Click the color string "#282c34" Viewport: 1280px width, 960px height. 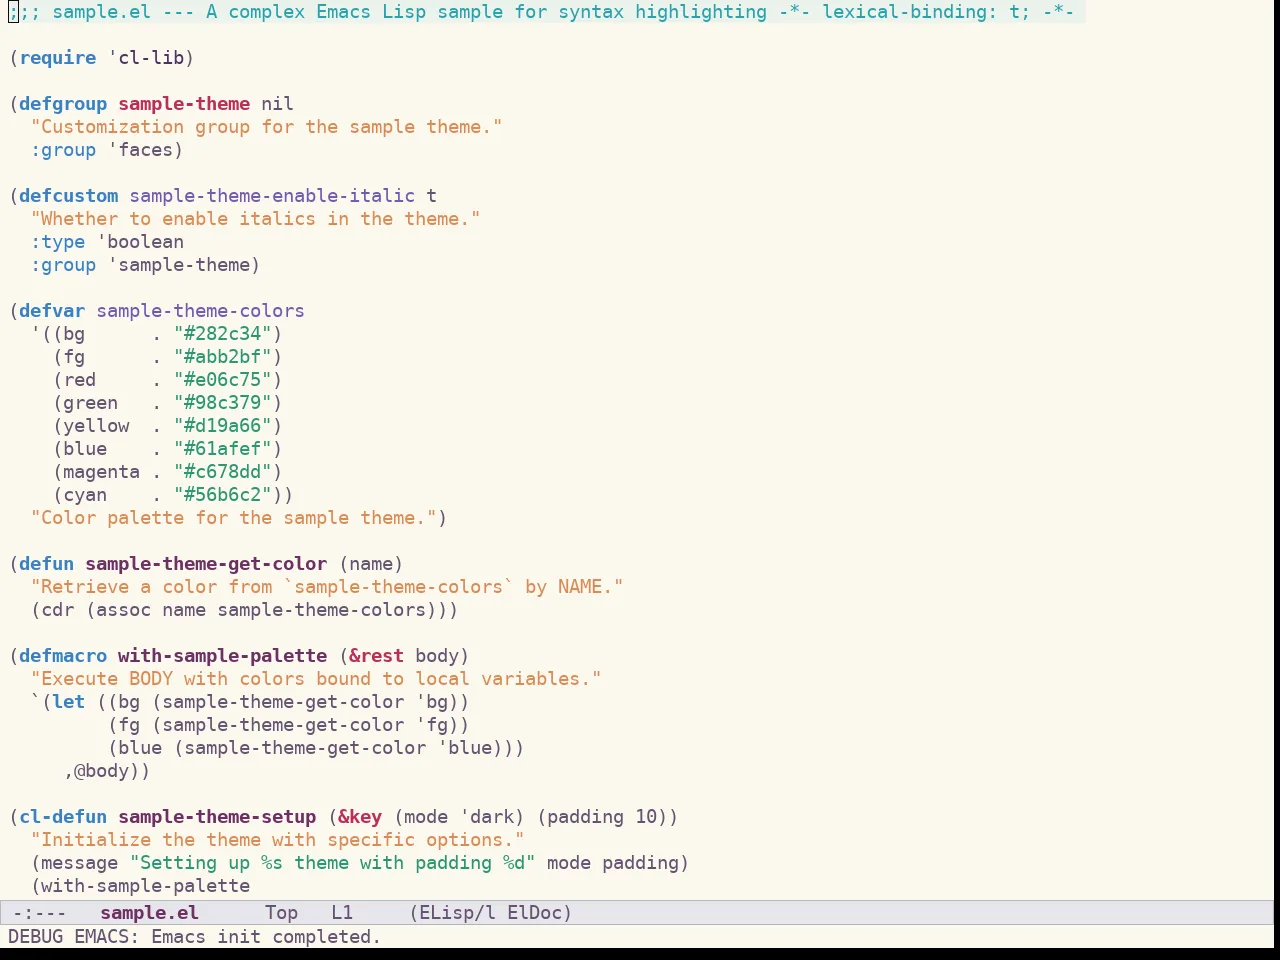tap(222, 334)
